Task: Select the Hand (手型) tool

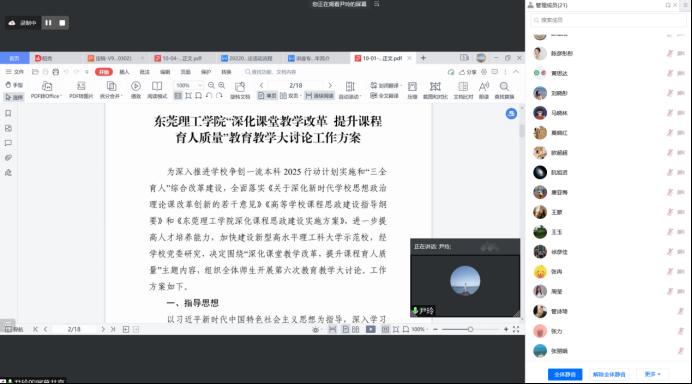Action: point(14,85)
